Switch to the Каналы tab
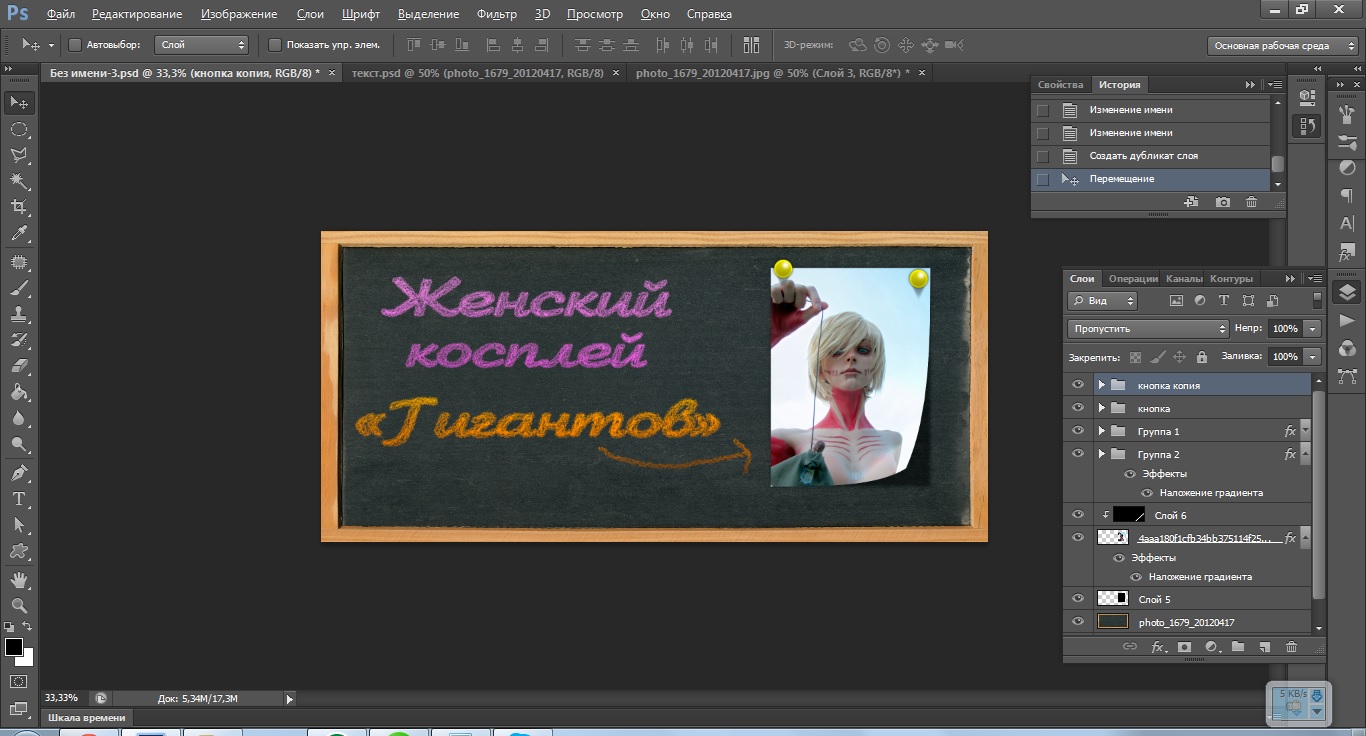The width and height of the screenshot is (1366, 736). pos(1184,279)
